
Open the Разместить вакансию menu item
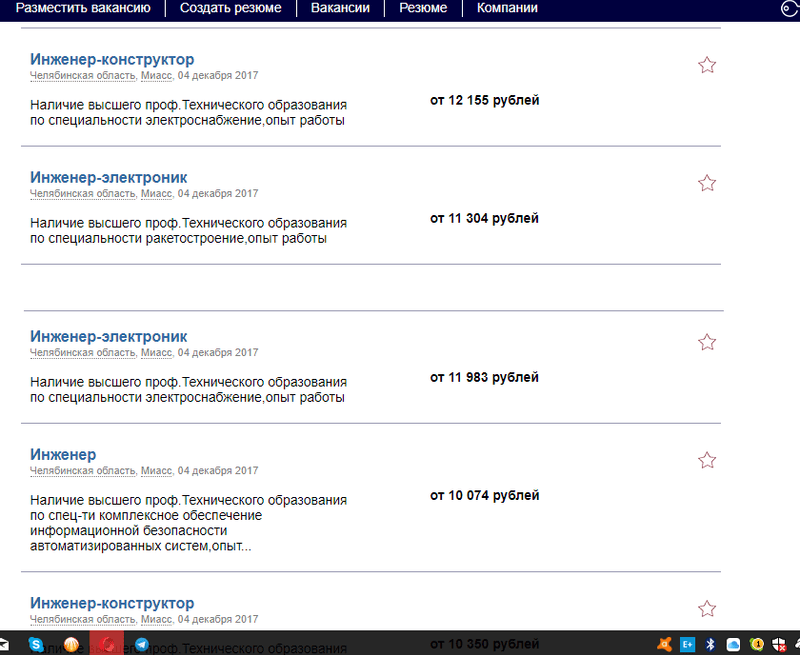pos(83,8)
